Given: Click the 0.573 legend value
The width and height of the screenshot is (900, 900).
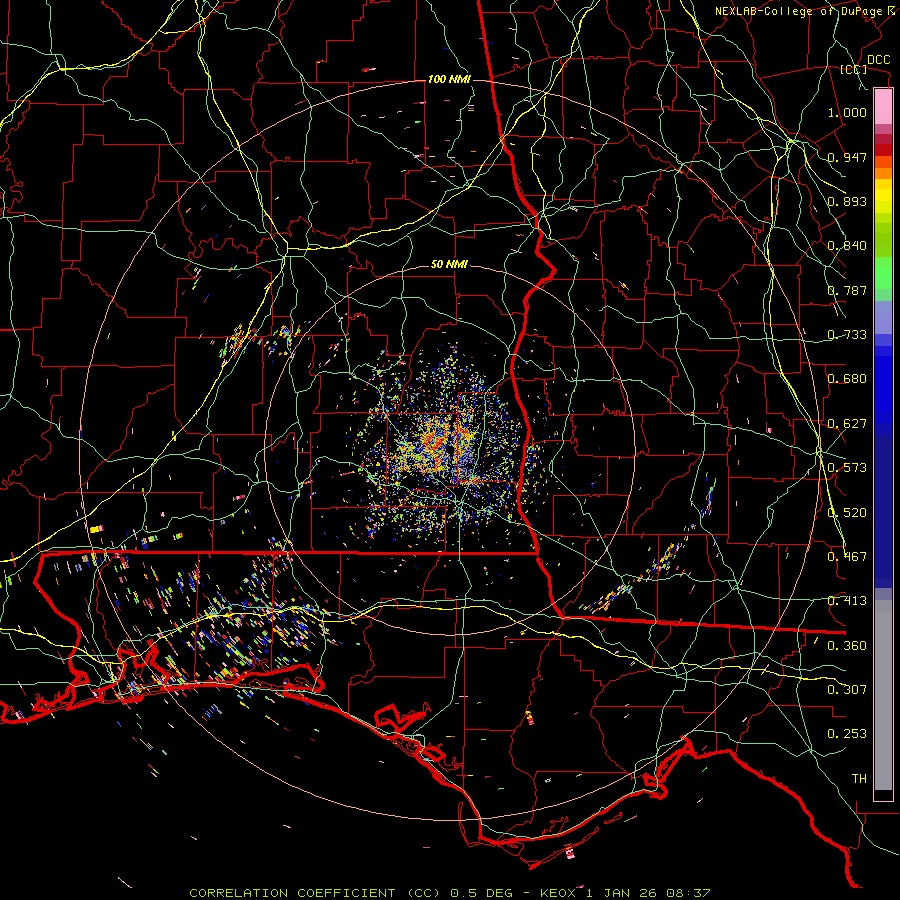Looking at the screenshot, I should point(847,468).
